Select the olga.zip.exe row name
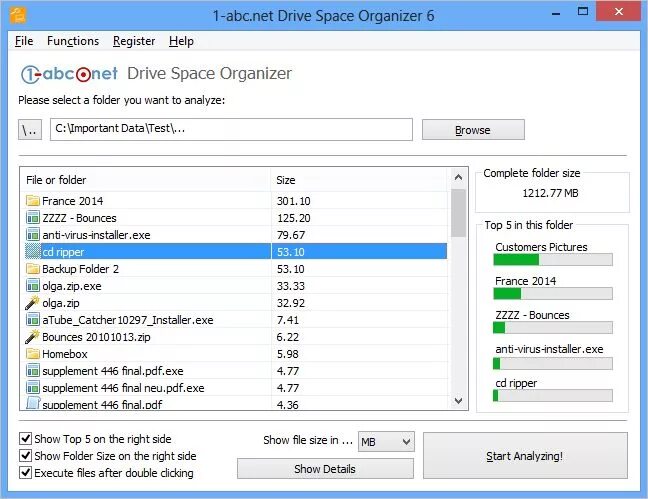Viewport: 648px width, 499px height. pos(72,286)
